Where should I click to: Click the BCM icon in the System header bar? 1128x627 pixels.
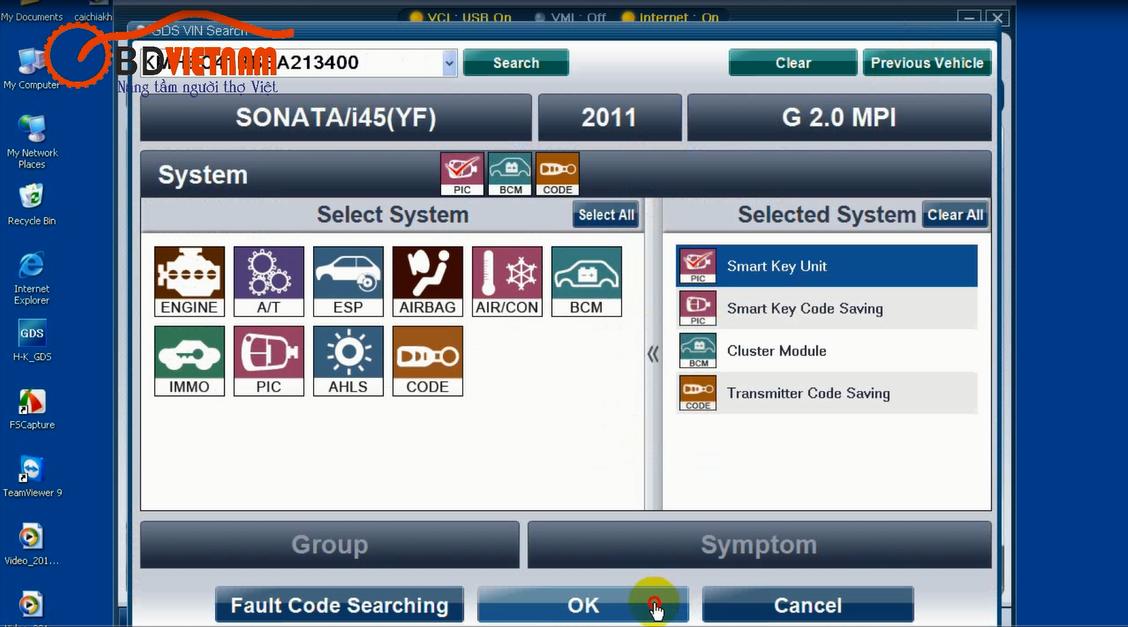point(510,174)
